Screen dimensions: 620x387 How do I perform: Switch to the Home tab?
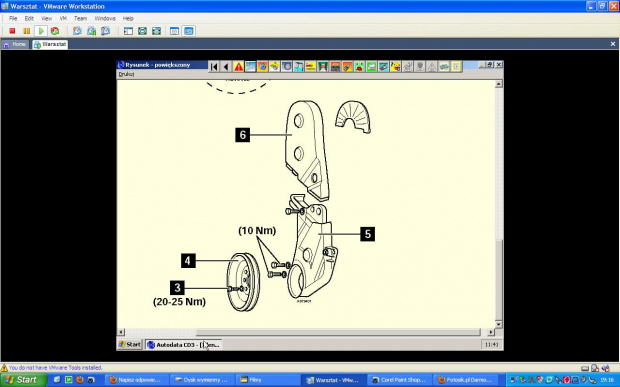[16, 44]
